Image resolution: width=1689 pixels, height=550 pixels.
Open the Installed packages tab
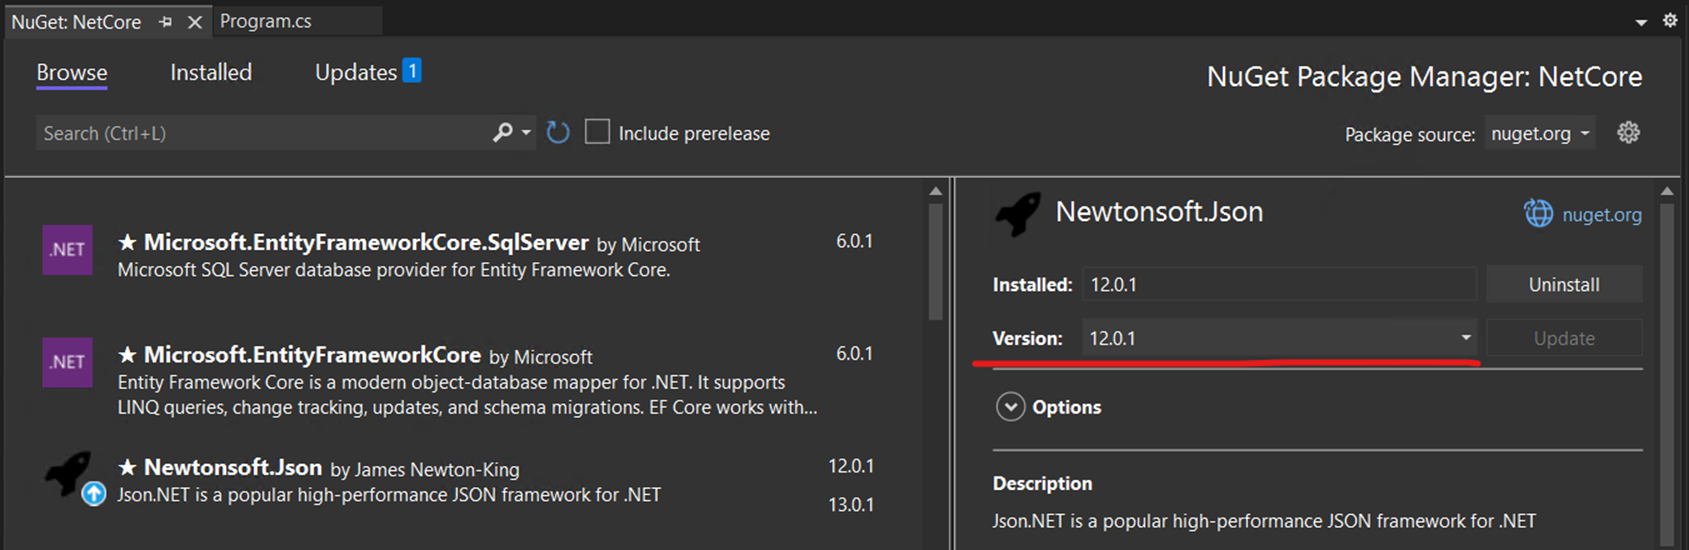pos(211,72)
